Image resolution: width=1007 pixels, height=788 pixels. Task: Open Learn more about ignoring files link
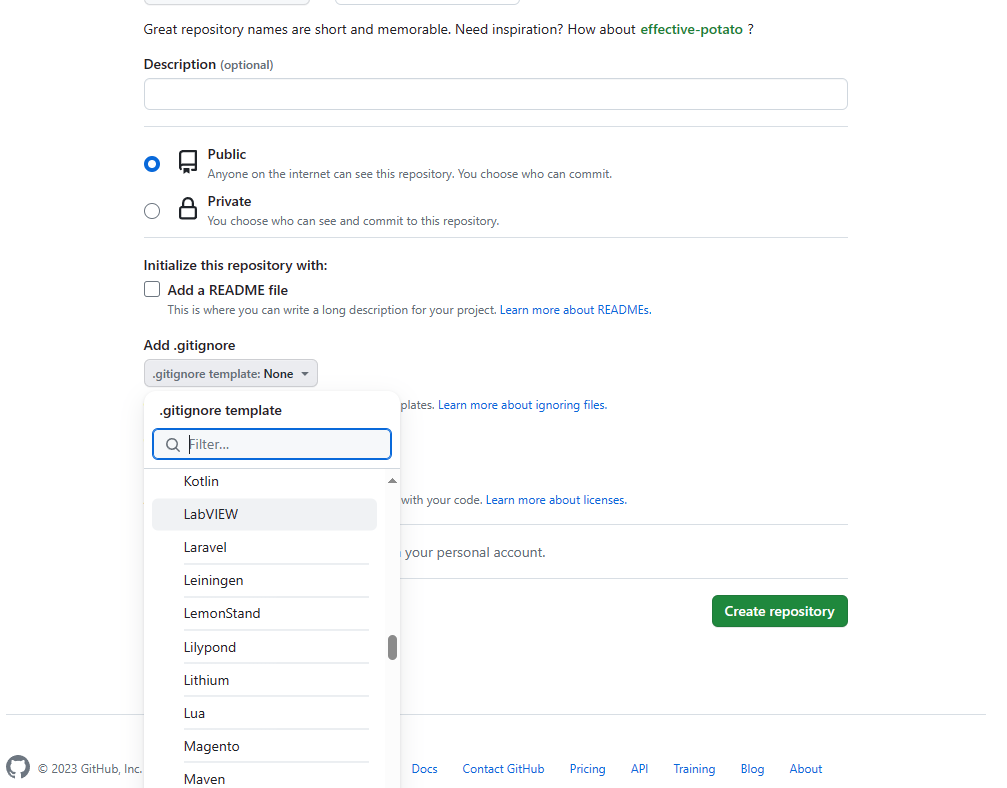[522, 405]
